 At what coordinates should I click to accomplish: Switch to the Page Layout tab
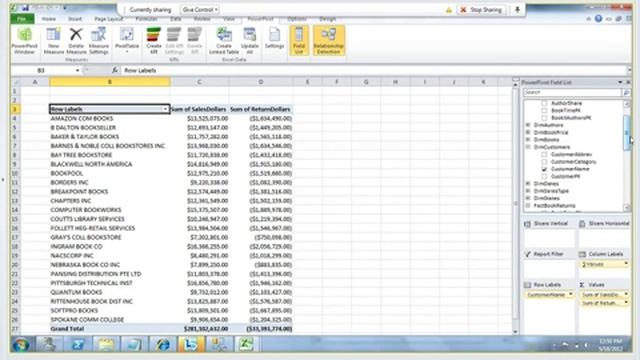click(x=109, y=19)
